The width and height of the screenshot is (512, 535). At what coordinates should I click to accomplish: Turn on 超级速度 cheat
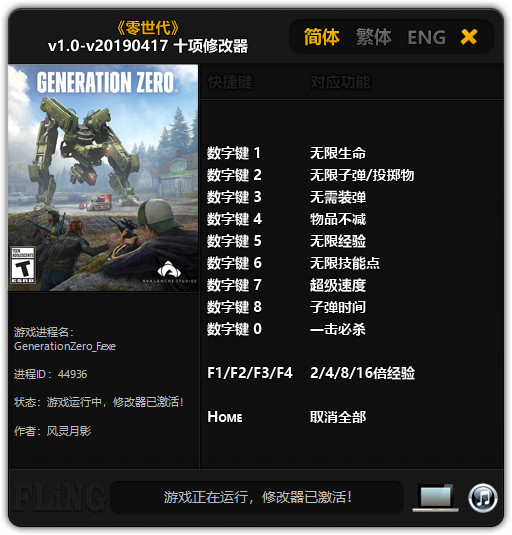(x=338, y=285)
